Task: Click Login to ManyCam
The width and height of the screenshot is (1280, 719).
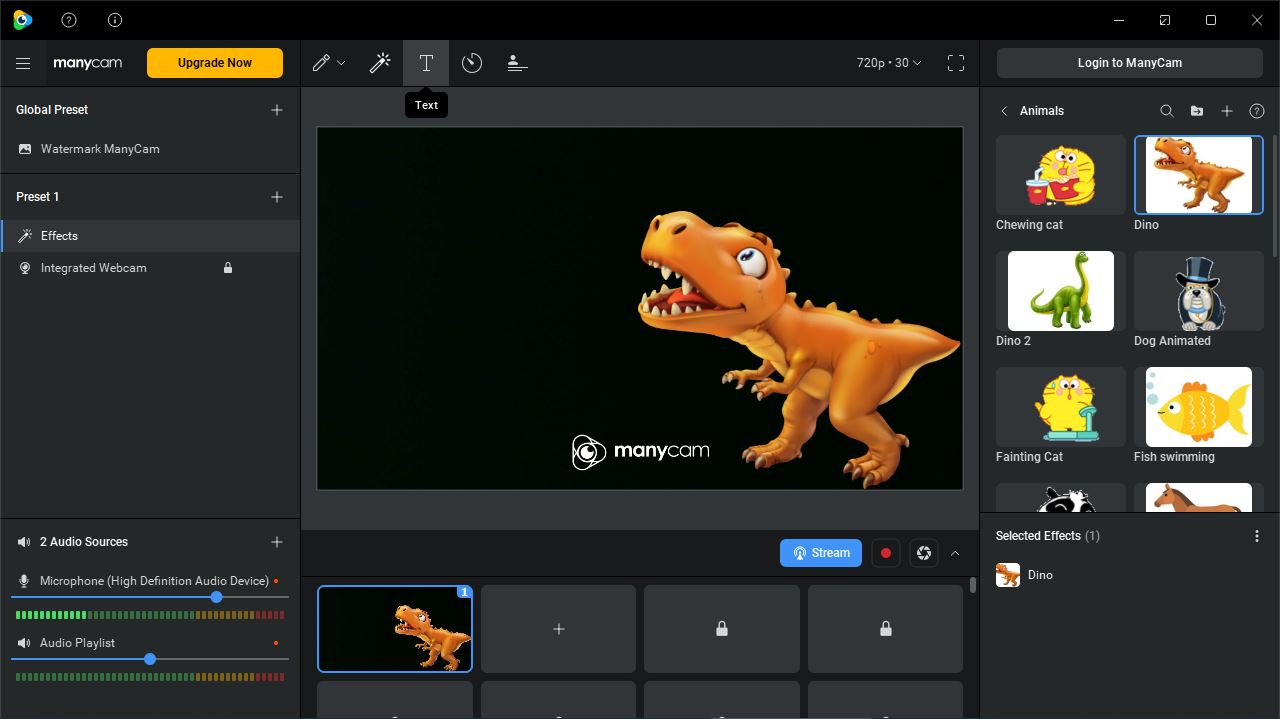Action: click(x=1130, y=63)
